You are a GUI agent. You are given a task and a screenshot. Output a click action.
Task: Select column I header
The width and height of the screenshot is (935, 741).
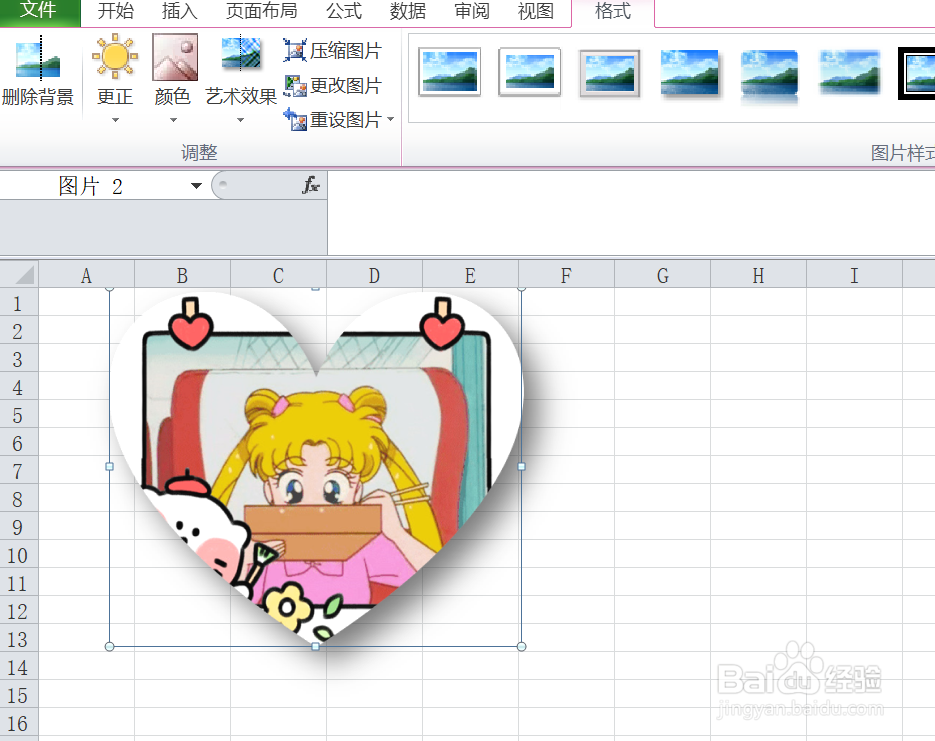point(854,275)
